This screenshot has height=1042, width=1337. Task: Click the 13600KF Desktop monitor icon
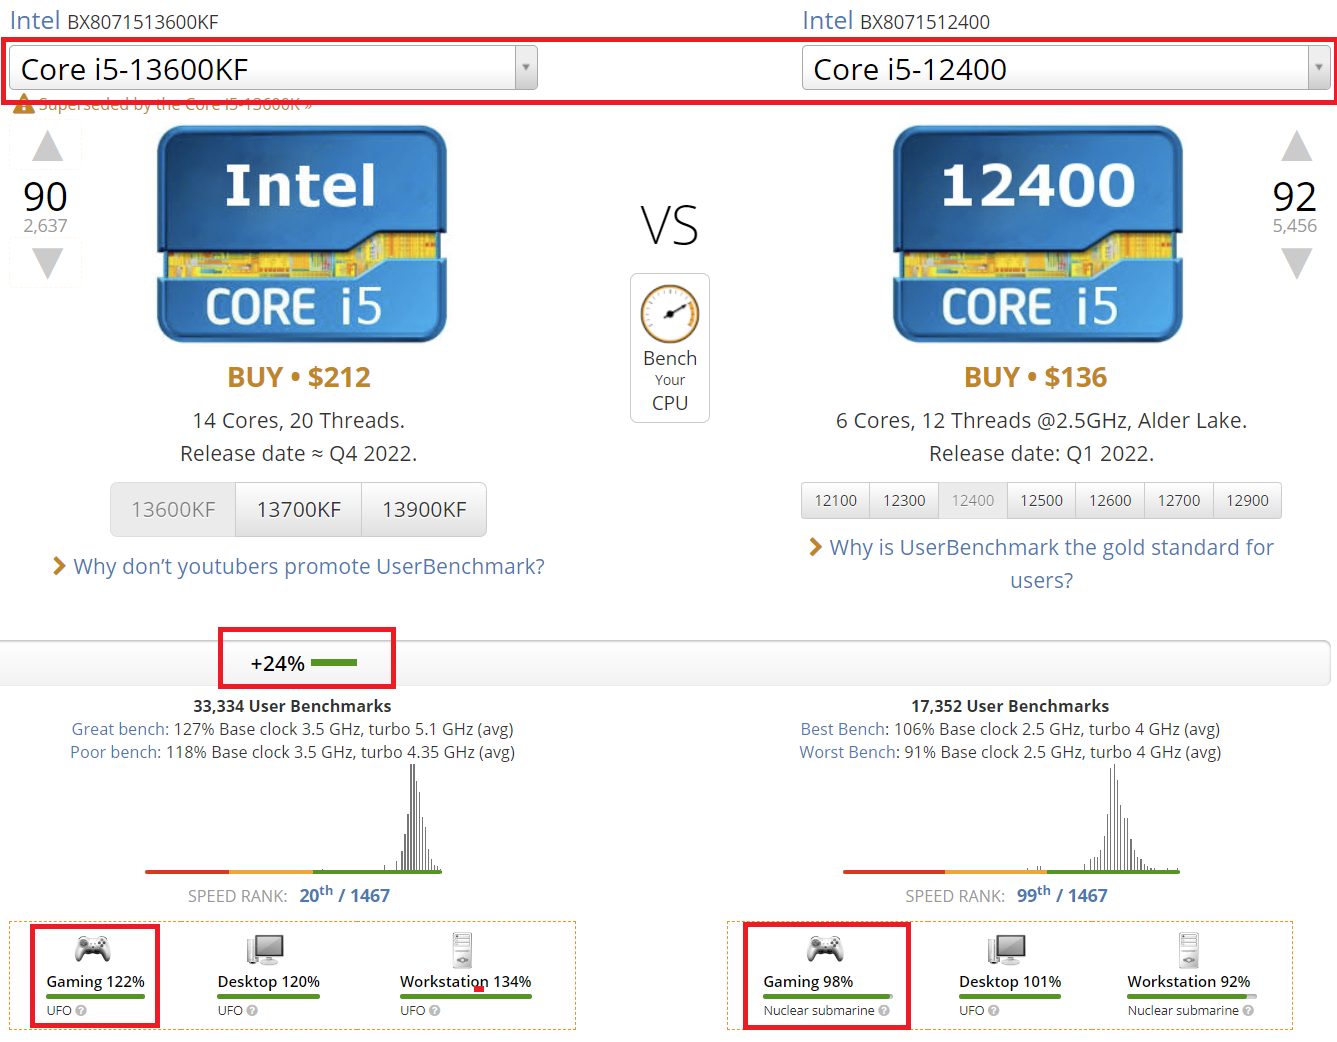266,949
